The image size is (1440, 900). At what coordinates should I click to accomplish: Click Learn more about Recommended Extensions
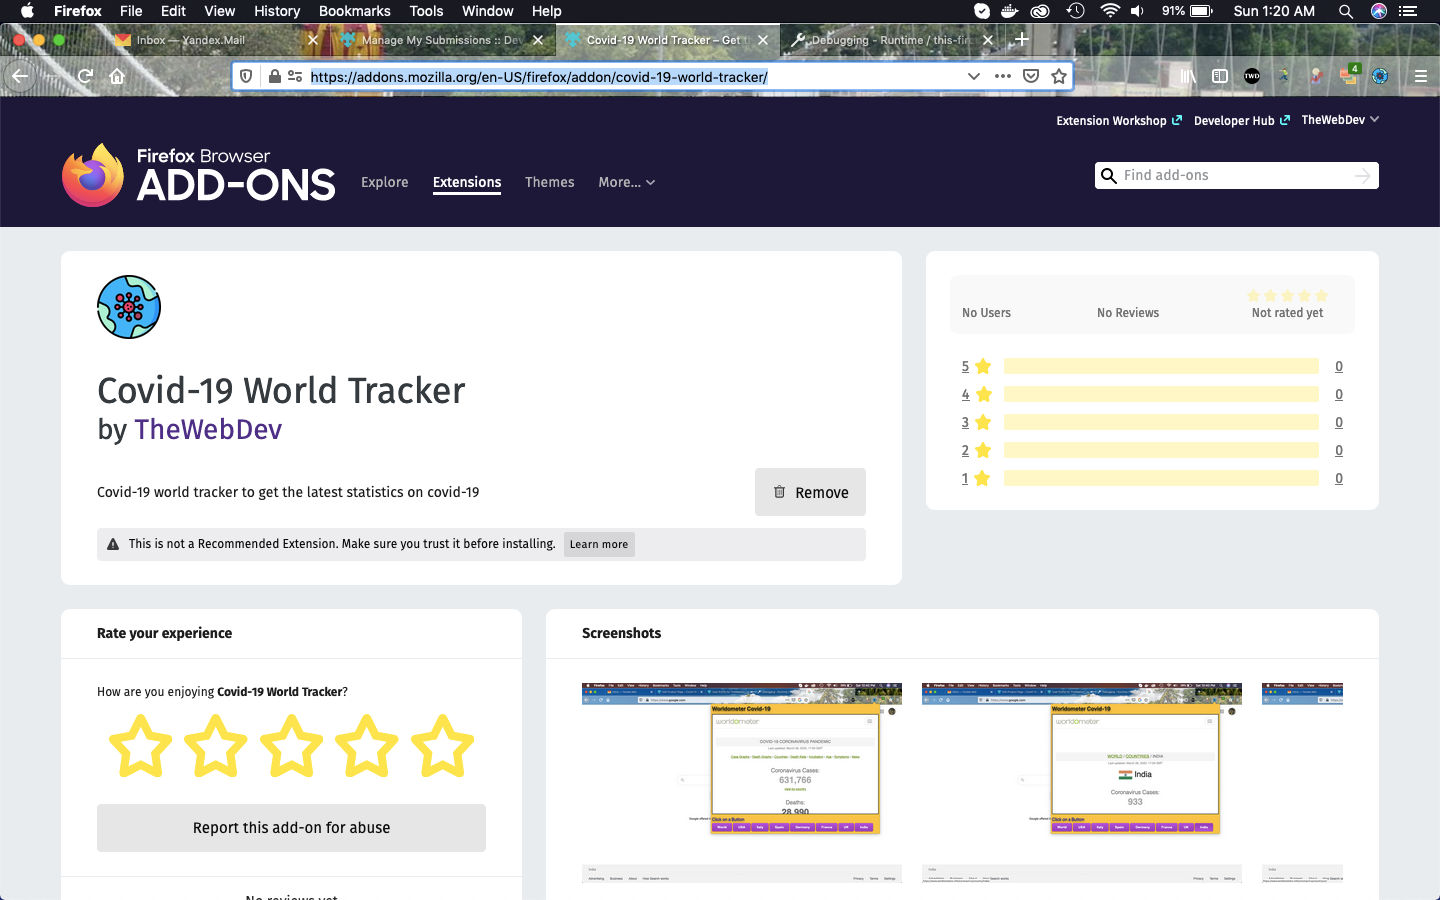599,544
